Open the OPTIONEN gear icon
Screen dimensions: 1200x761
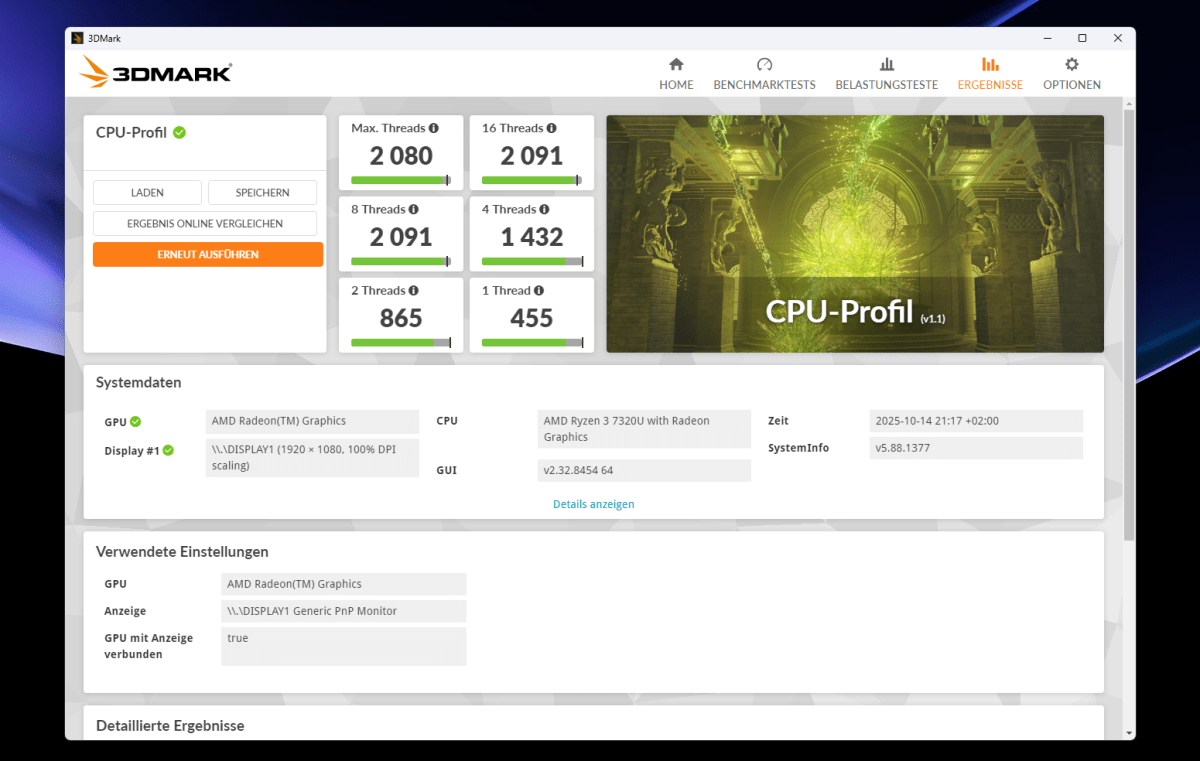click(x=1071, y=62)
